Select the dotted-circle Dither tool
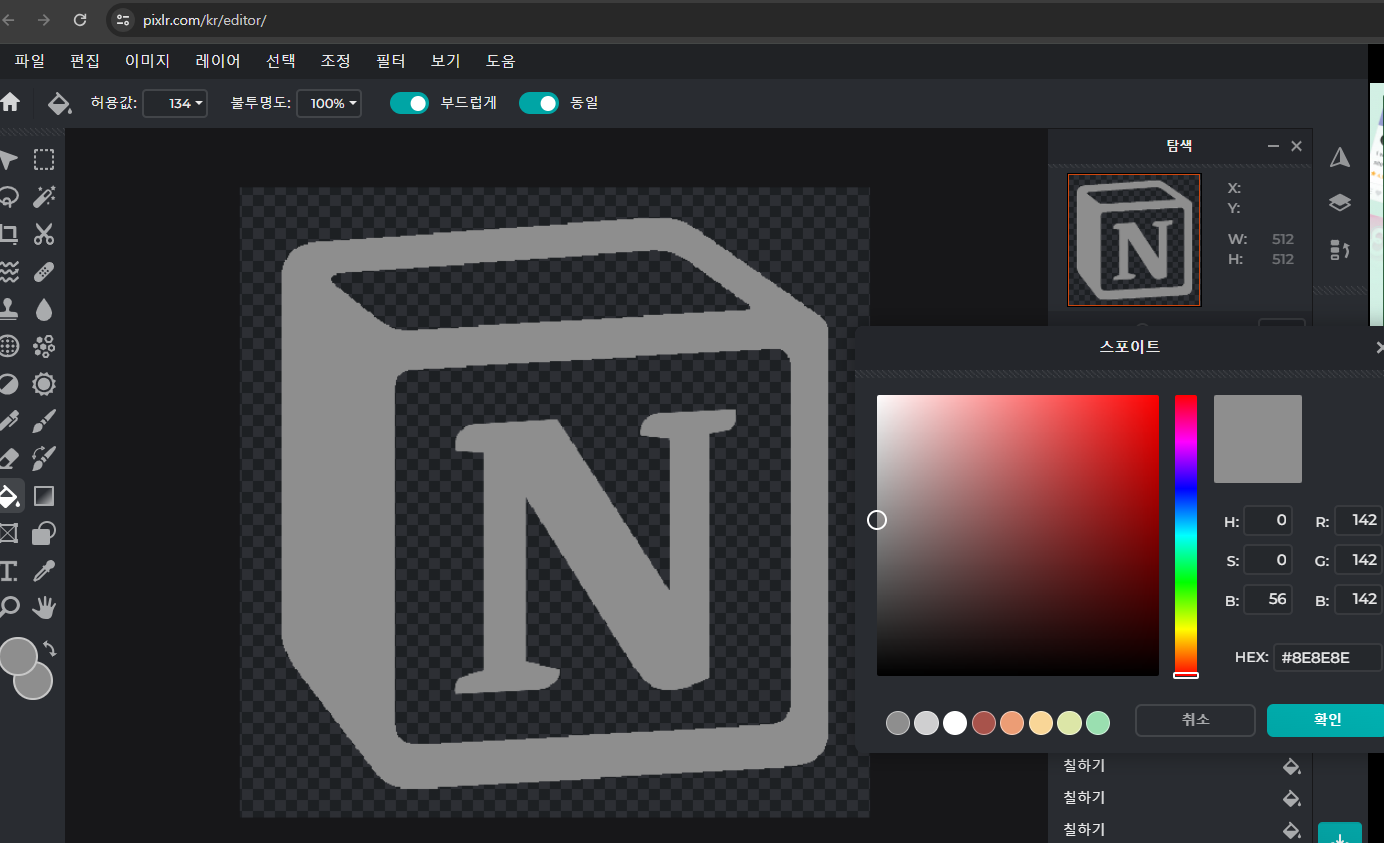The height and width of the screenshot is (843, 1384). click(x=8, y=346)
